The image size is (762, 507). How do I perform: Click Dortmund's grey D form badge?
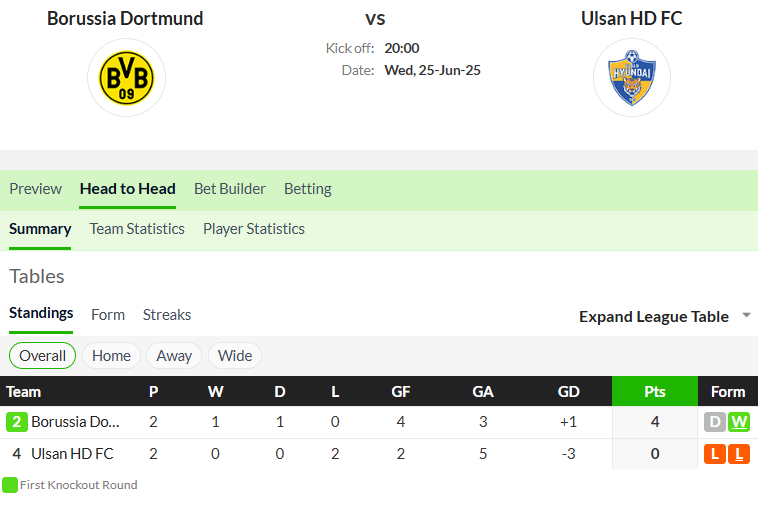click(714, 422)
